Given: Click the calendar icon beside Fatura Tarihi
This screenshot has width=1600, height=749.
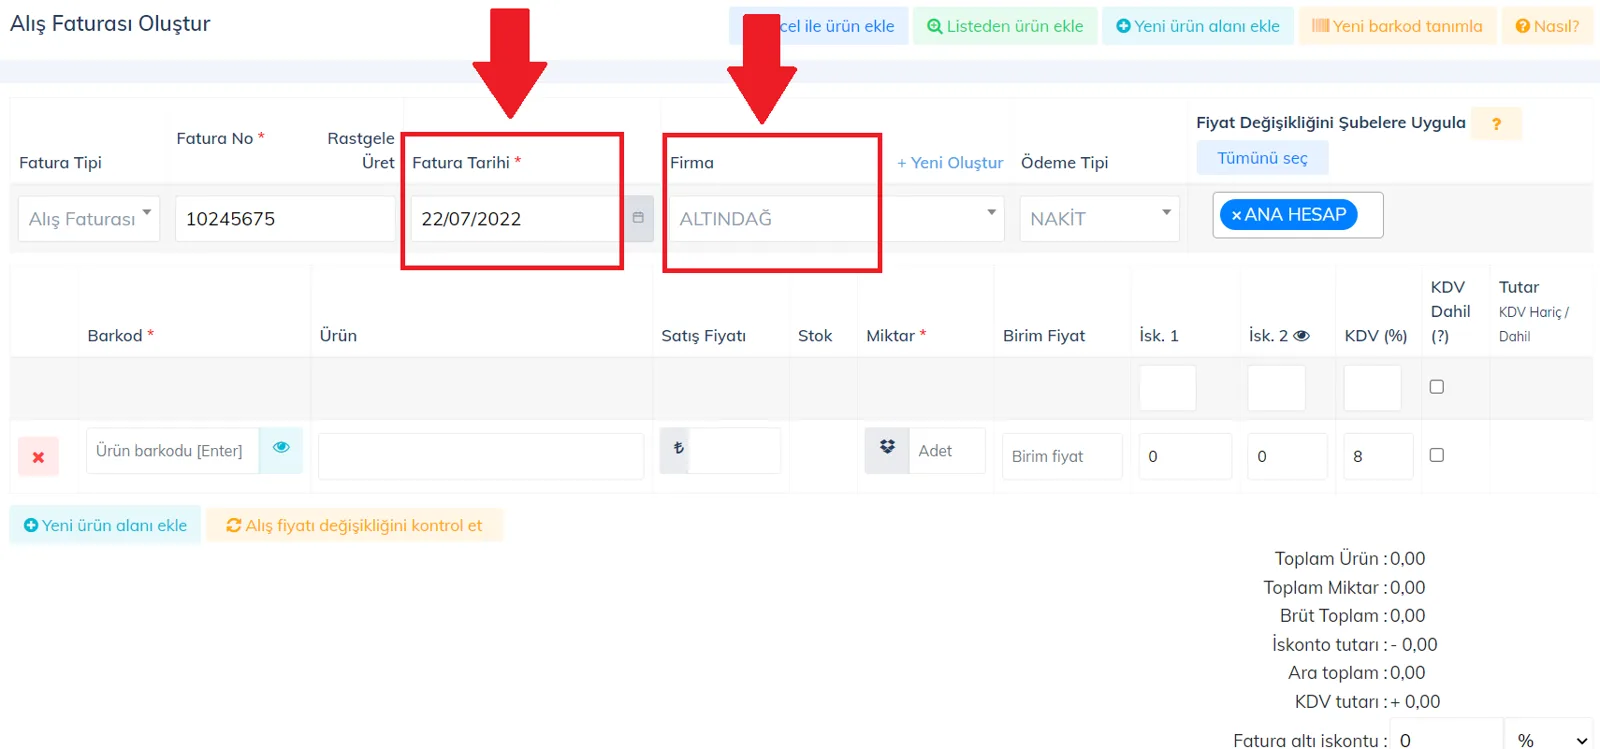Looking at the screenshot, I should (x=638, y=218).
